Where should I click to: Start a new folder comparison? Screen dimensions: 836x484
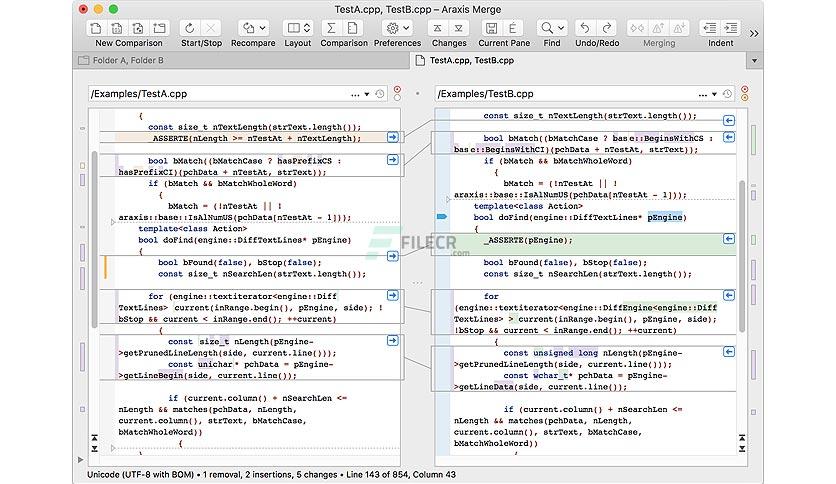pyautogui.click(x=159, y=28)
